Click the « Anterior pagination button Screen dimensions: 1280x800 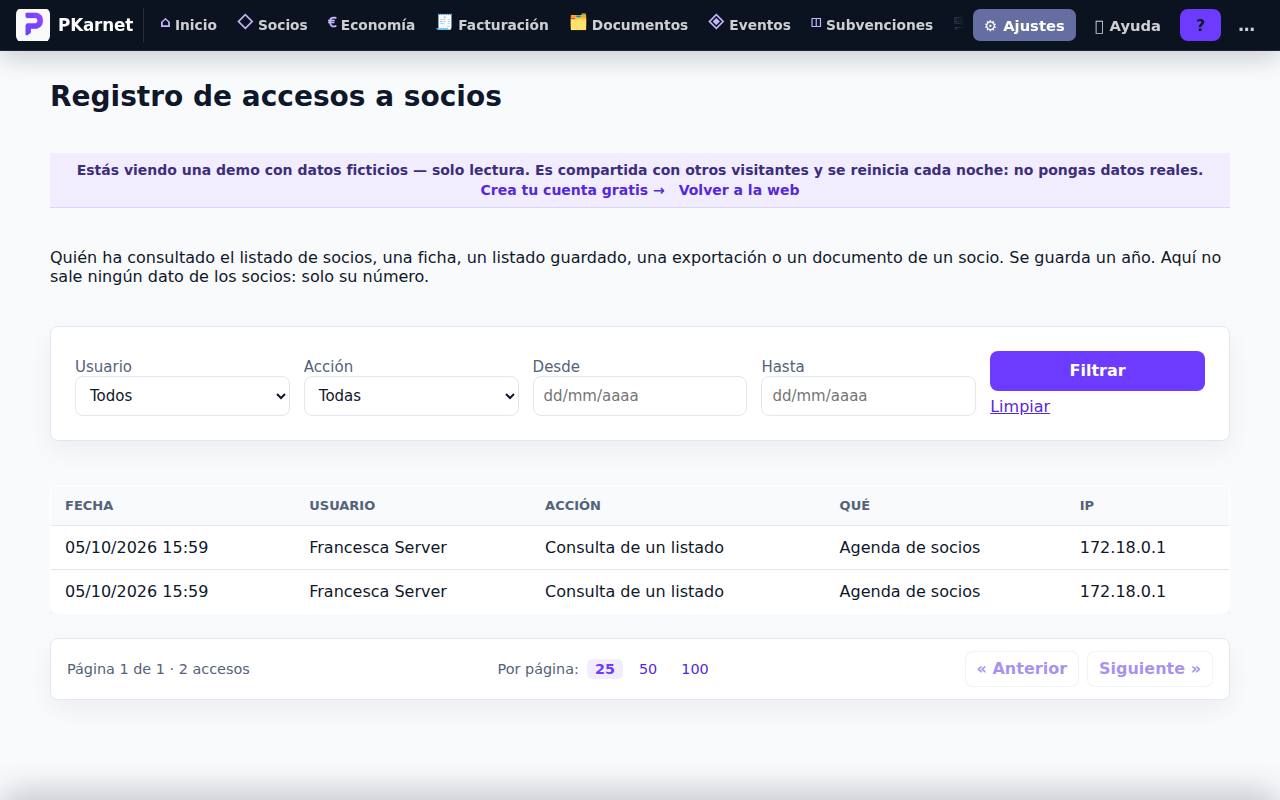pyautogui.click(x=1022, y=669)
